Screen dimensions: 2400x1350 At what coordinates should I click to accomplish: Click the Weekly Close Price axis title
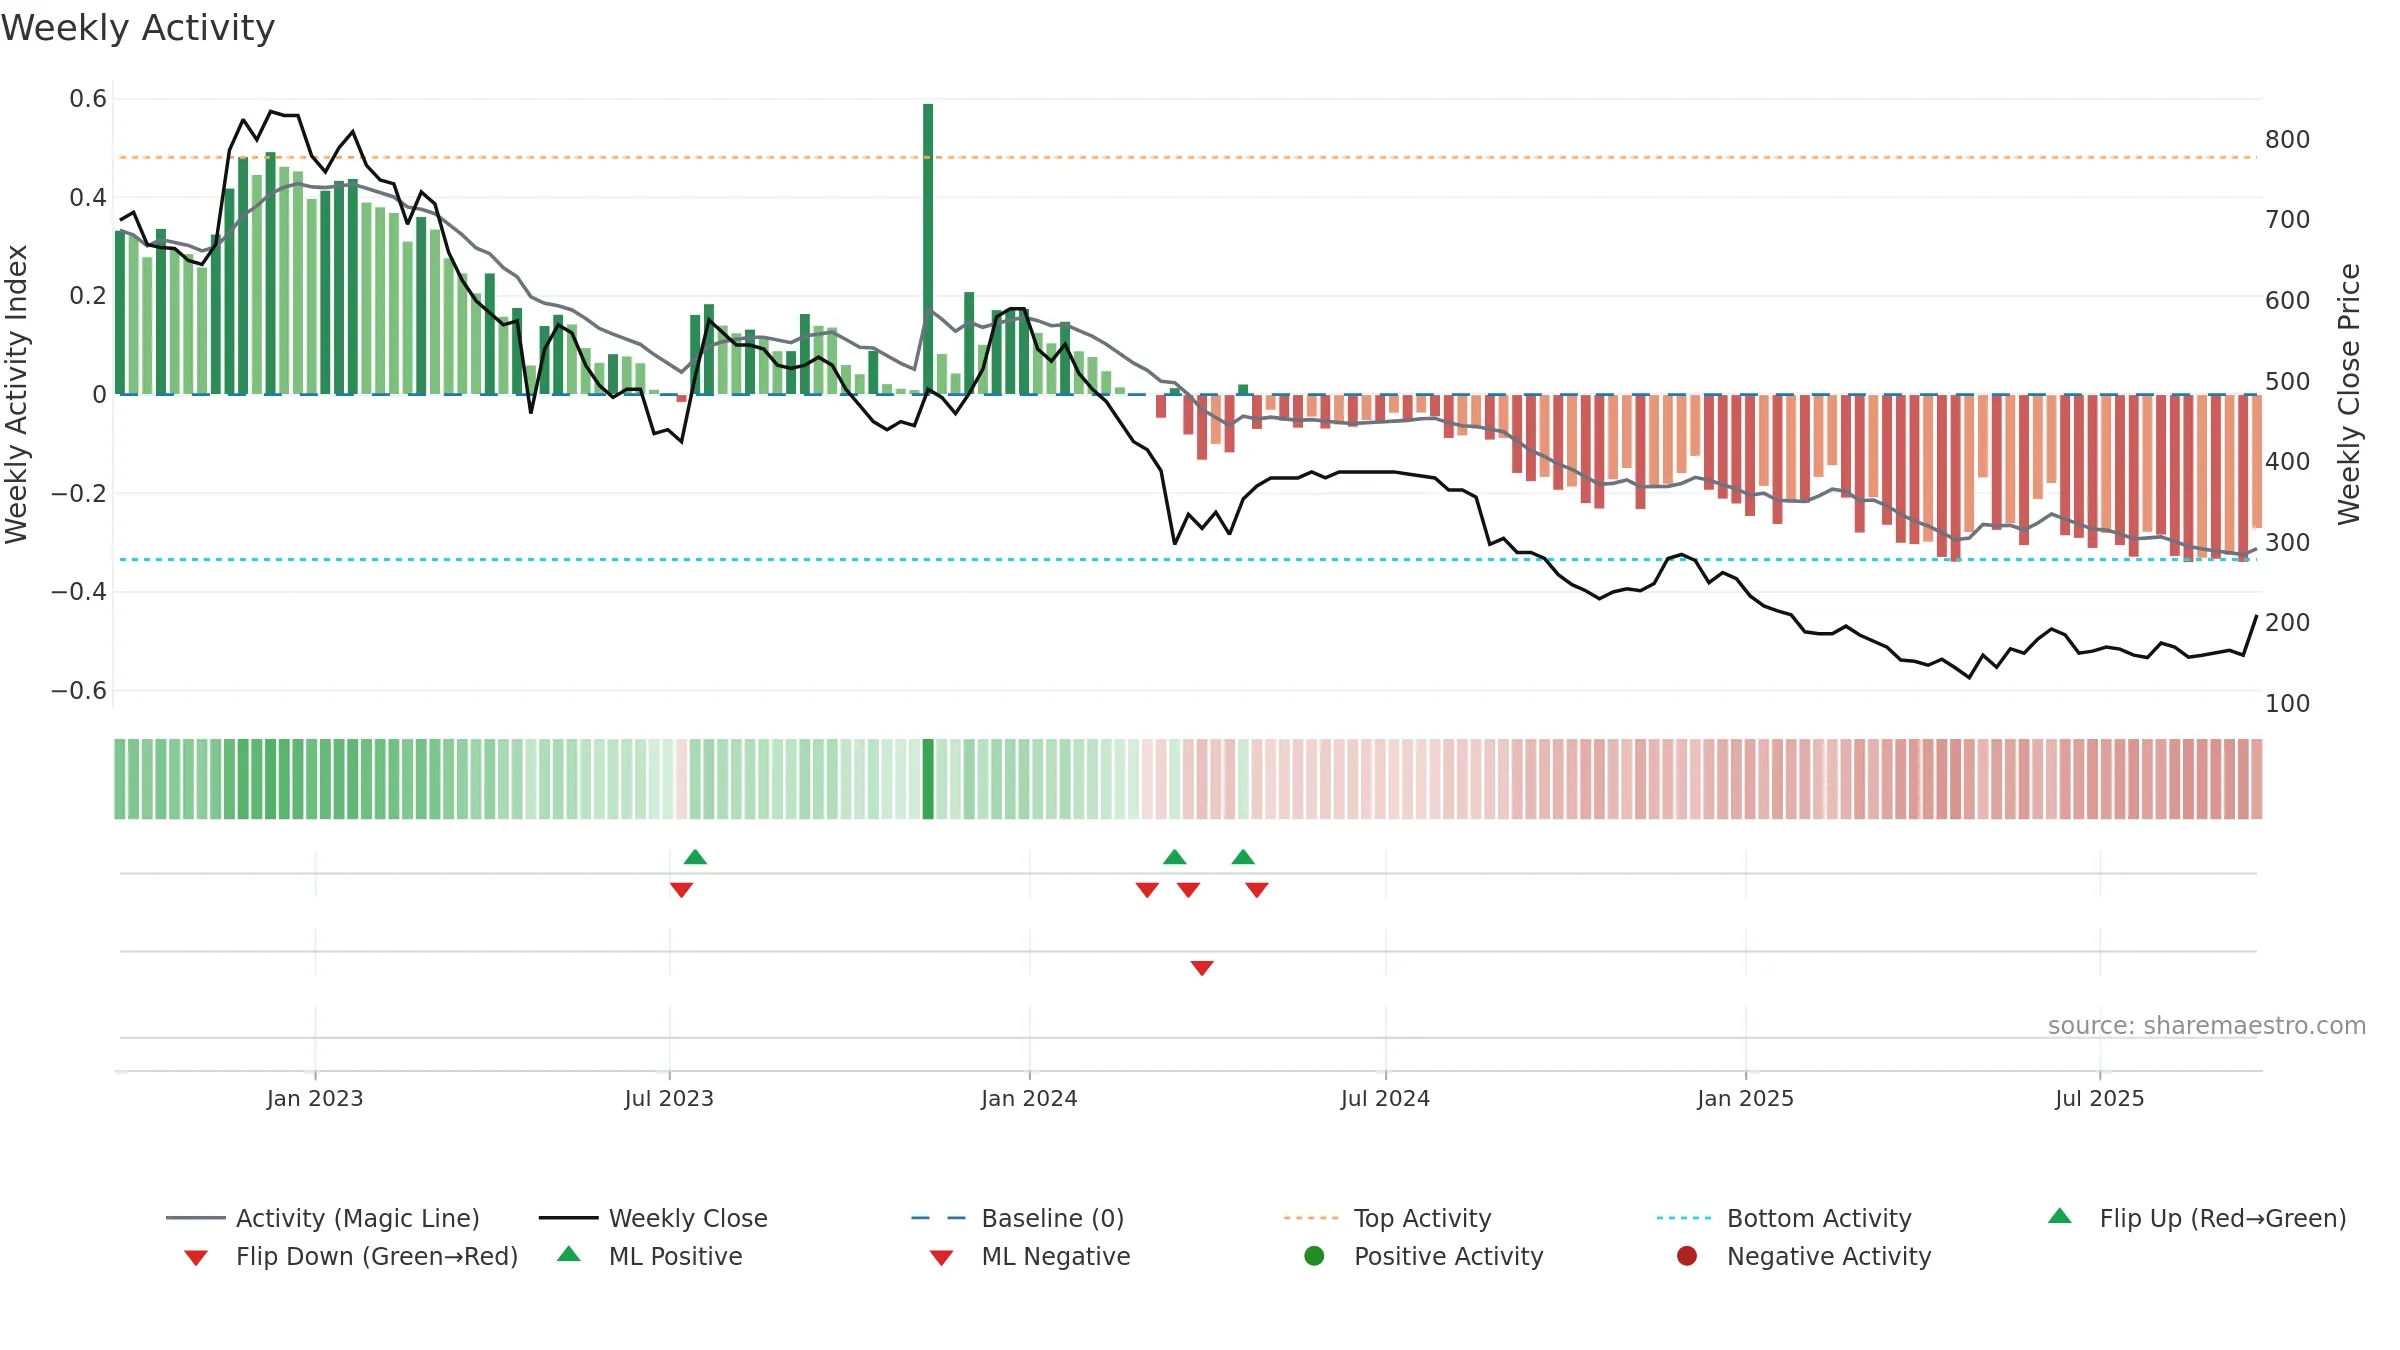pyautogui.click(x=2349, y=394)
